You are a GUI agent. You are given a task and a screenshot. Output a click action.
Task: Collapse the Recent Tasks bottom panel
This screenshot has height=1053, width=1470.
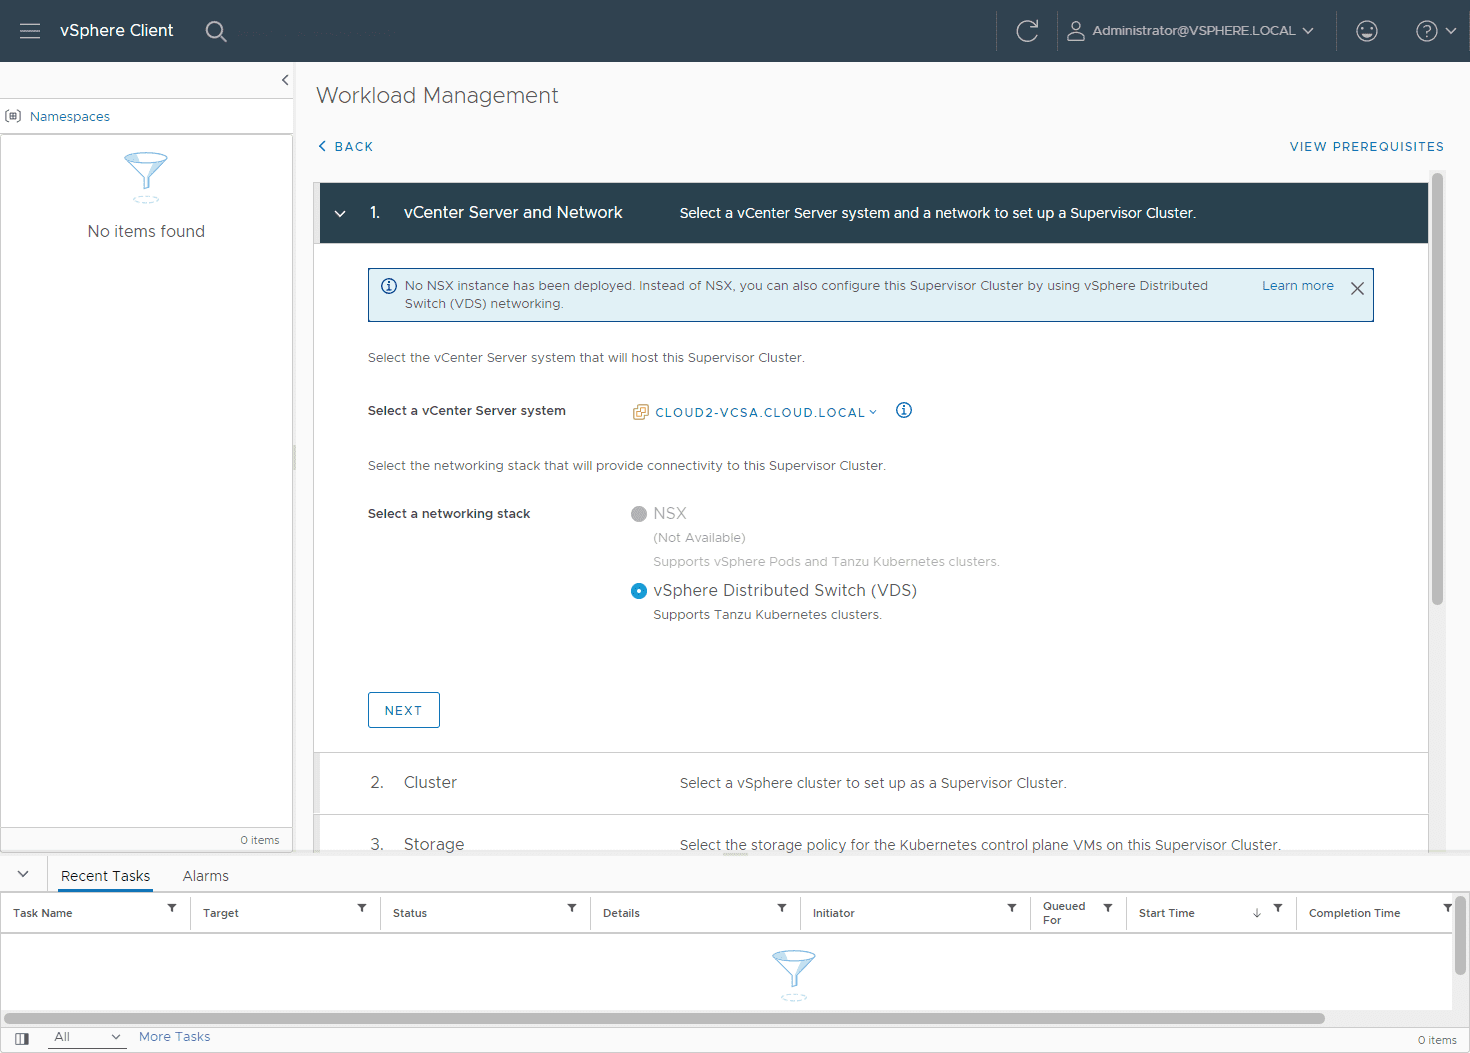coord(23,874)
